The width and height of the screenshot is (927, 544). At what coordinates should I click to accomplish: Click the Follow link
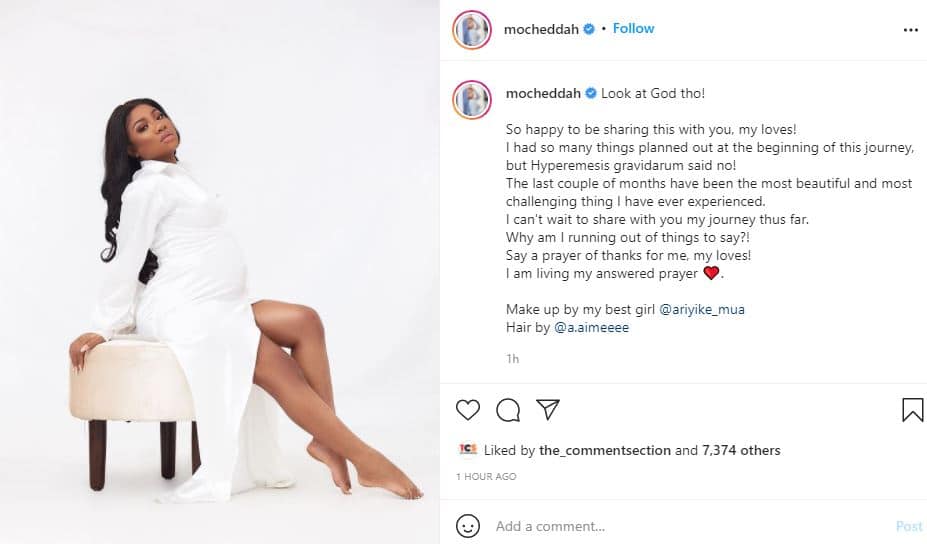pyautogui.click(x=633, y=28)
